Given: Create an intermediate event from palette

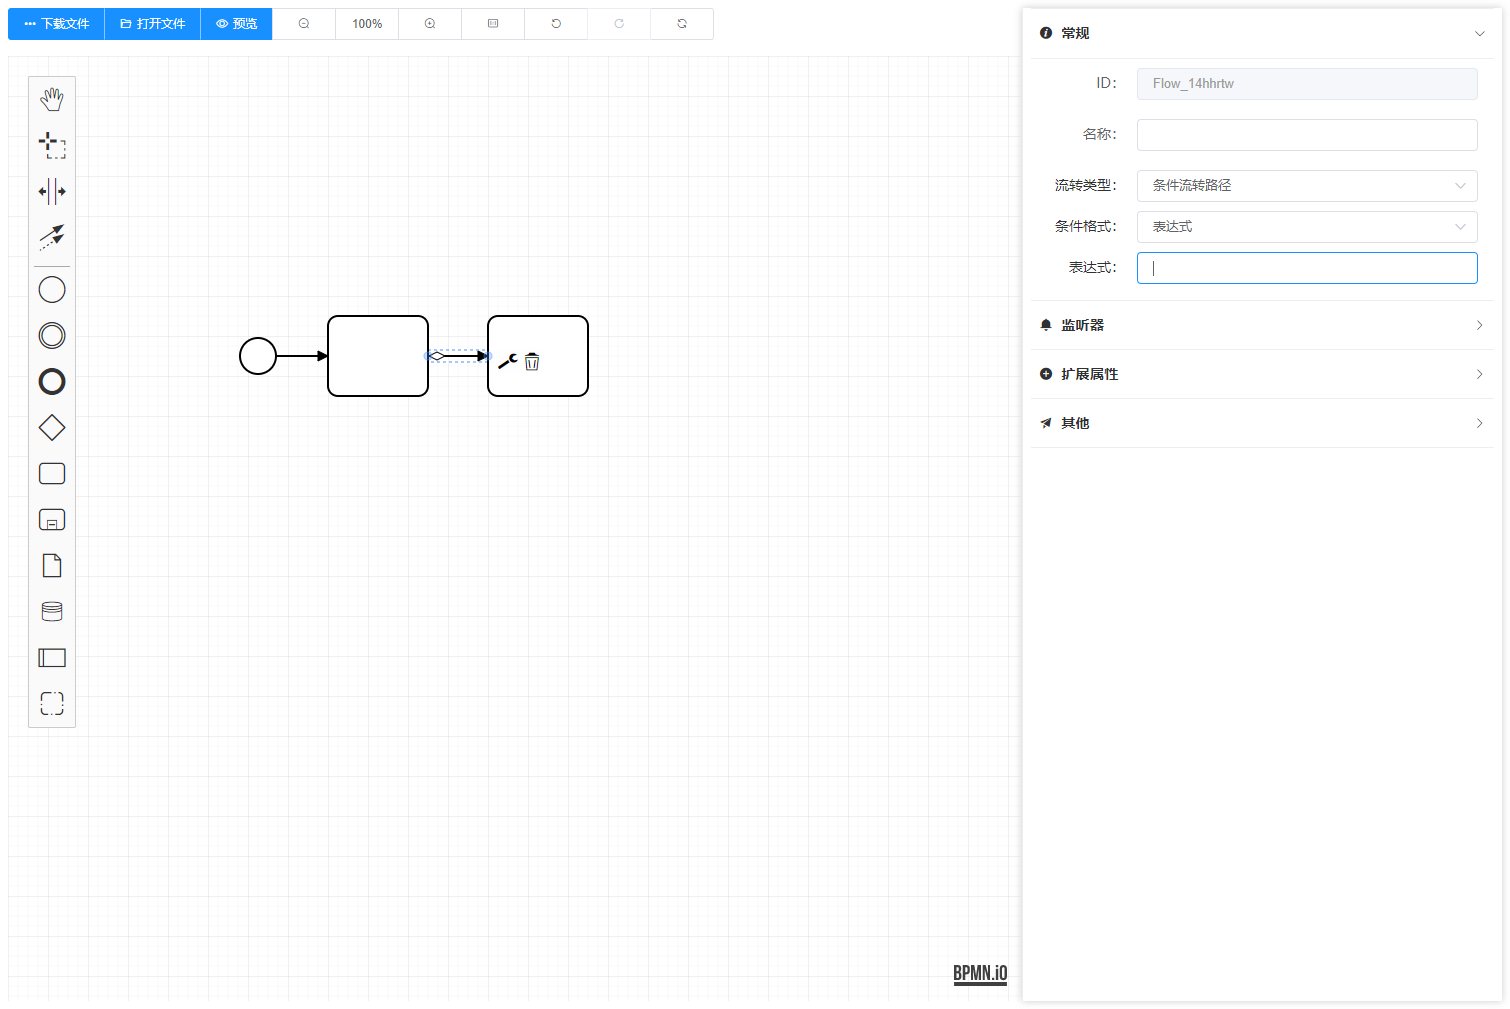Looking at the screenshot, I should tap(52, 336).
